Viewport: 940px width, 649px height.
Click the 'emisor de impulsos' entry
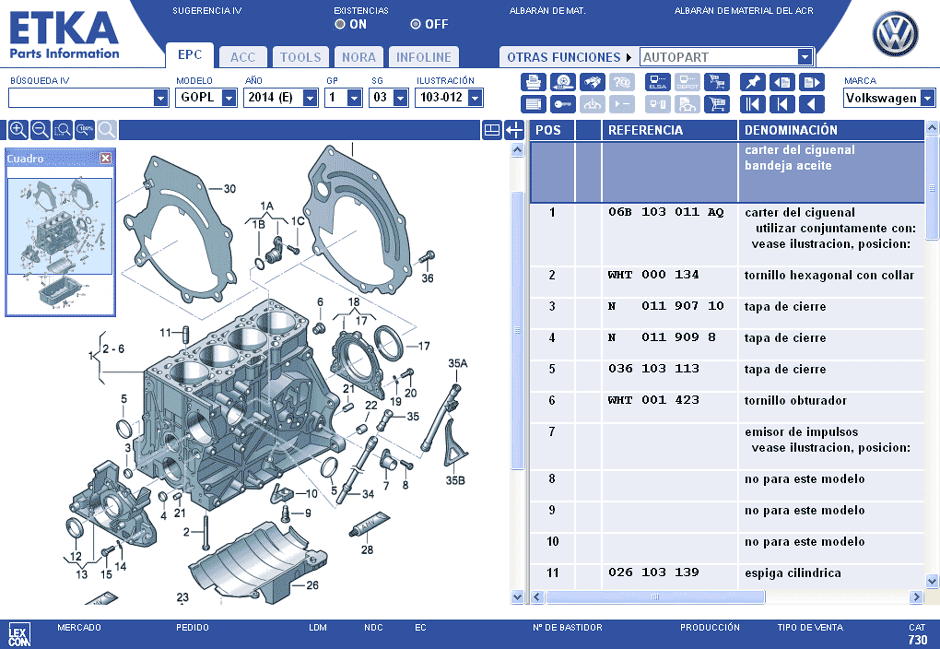coord(801,432)
